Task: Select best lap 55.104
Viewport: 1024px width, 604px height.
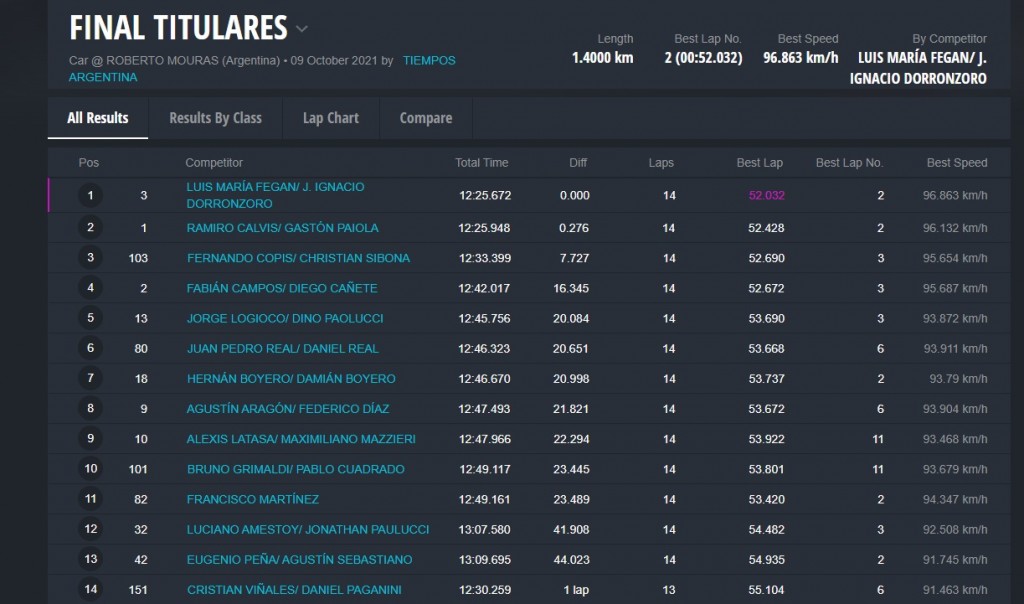Action: point(767,590)
